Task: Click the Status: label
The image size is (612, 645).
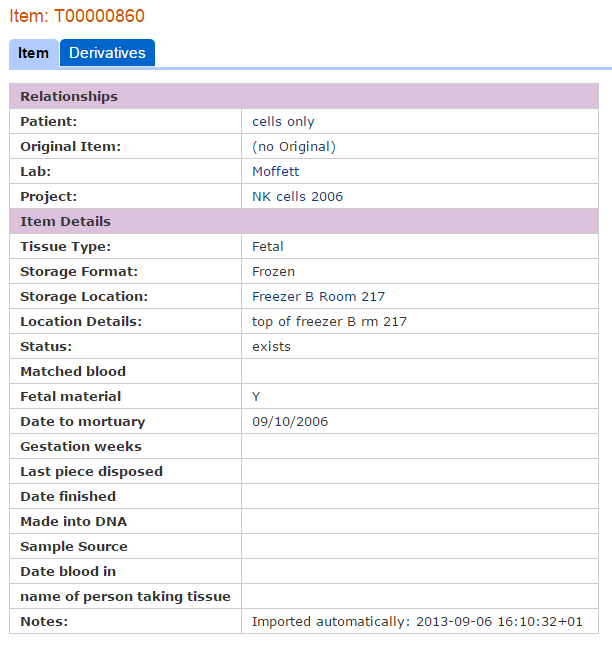Action: tap(46, 347)
